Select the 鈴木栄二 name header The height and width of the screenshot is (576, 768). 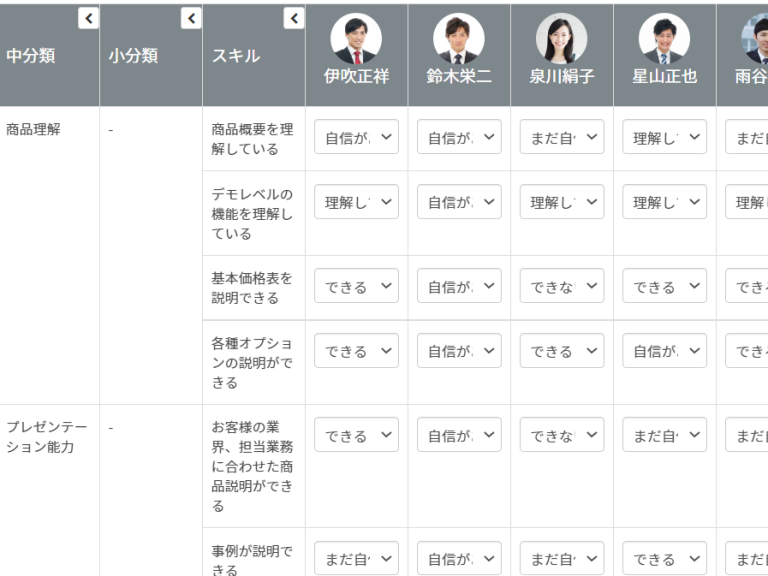(x=459, y=77)
